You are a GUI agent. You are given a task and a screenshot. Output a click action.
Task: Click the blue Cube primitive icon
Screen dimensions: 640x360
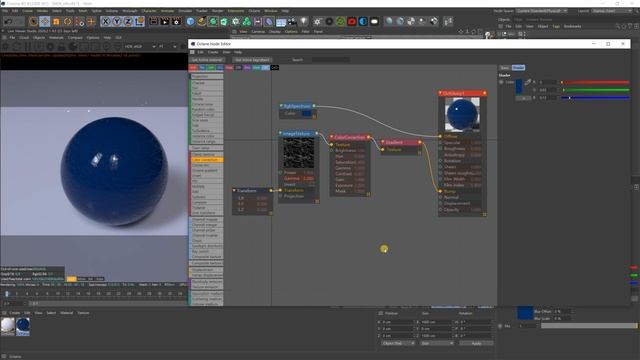(190, 21)
